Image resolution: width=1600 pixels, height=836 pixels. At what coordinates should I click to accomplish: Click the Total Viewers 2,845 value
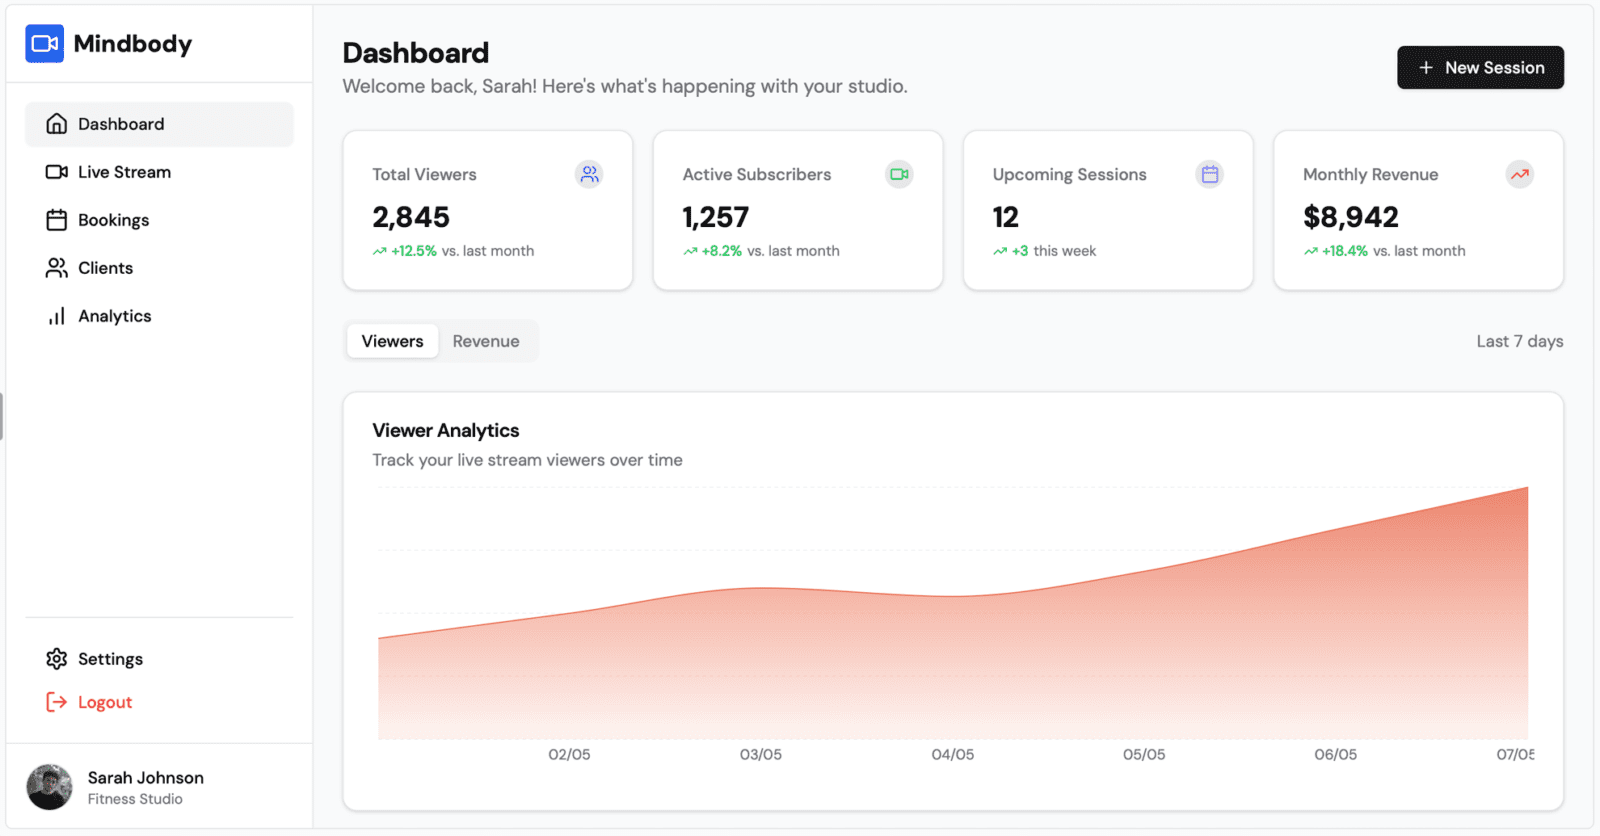[x=411, y=217]
